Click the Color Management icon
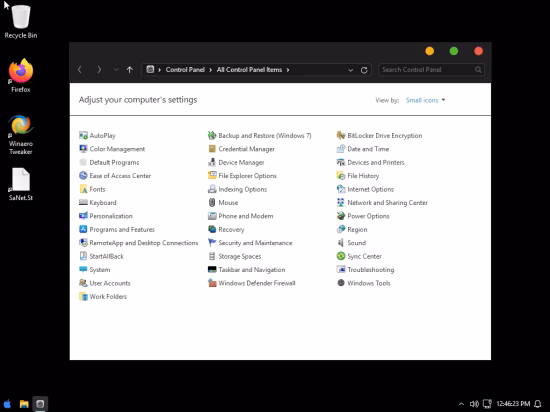 pos(83,149)
